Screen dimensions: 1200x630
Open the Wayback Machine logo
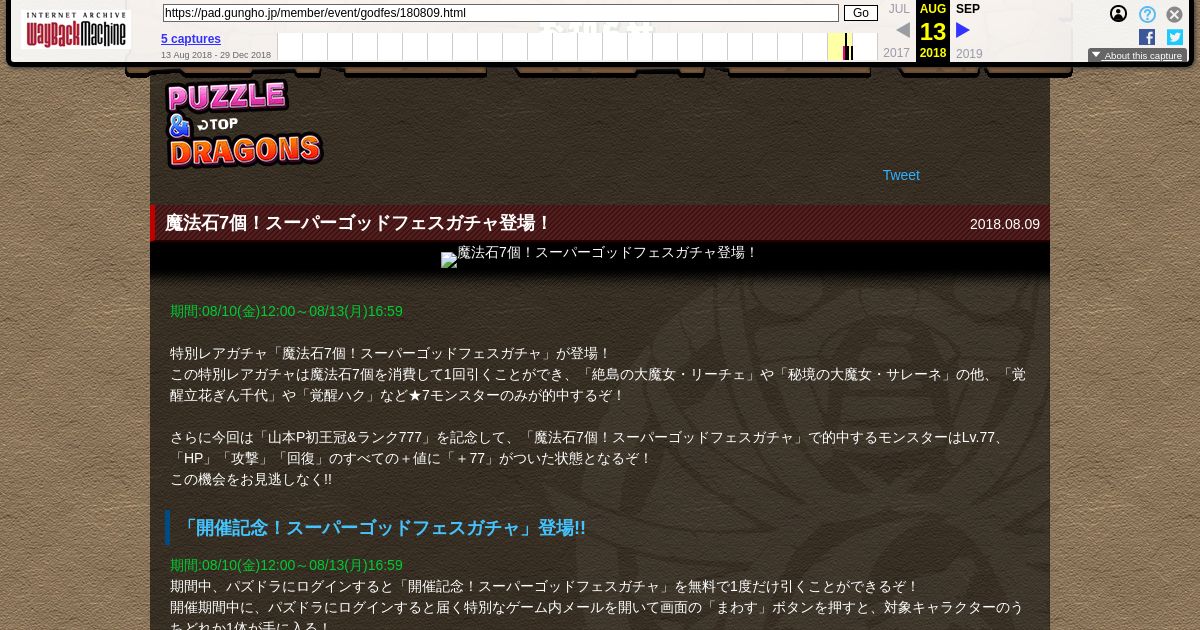coord(76,30)
